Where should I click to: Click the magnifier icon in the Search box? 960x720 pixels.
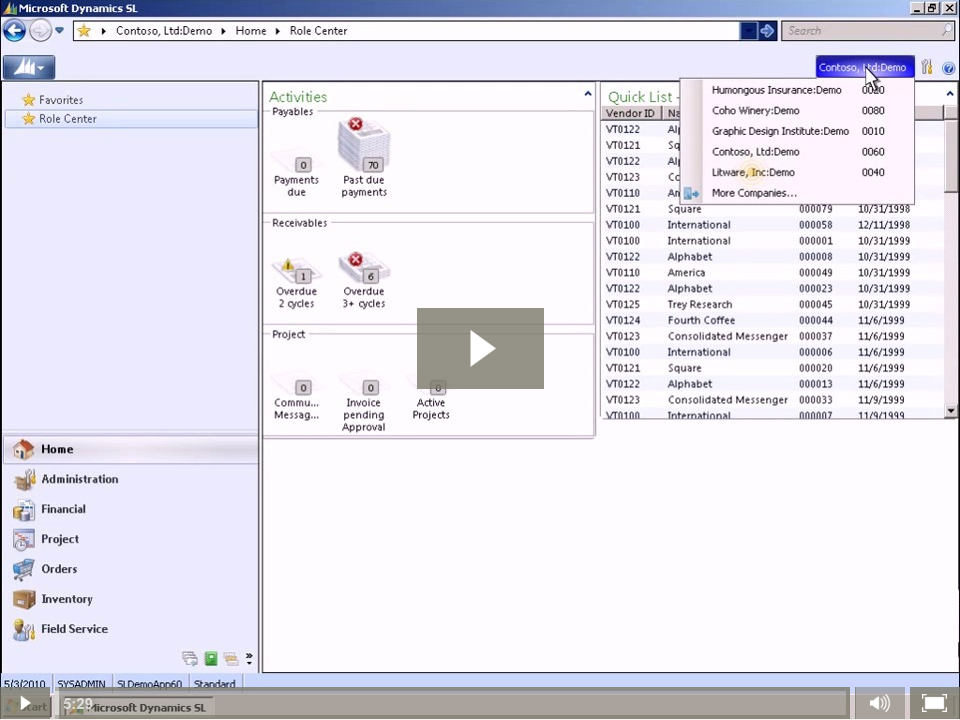(x=947, y=30)
